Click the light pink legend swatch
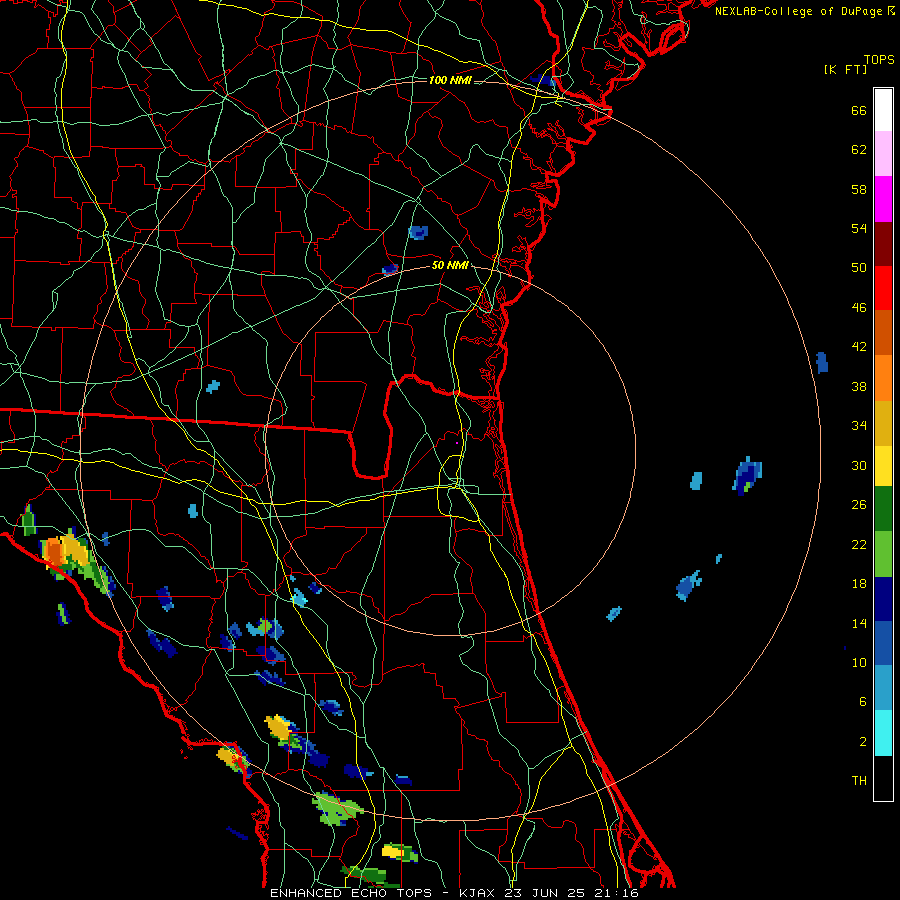Image resolution: width=900 pixels, height=900 pixels. coord(883,154)
